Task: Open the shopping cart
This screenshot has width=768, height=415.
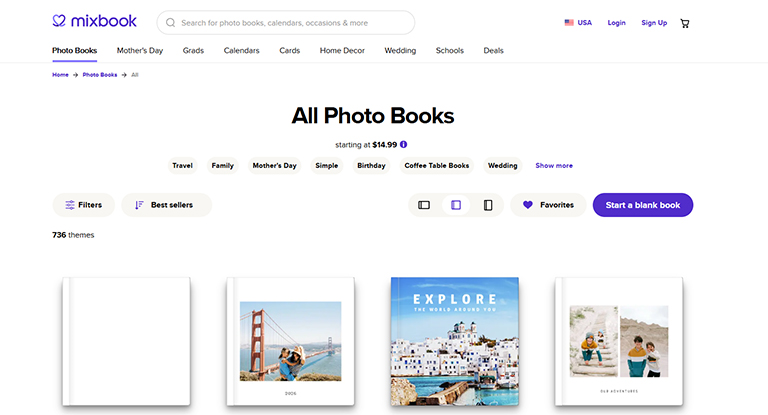Action: pos(685,22)
